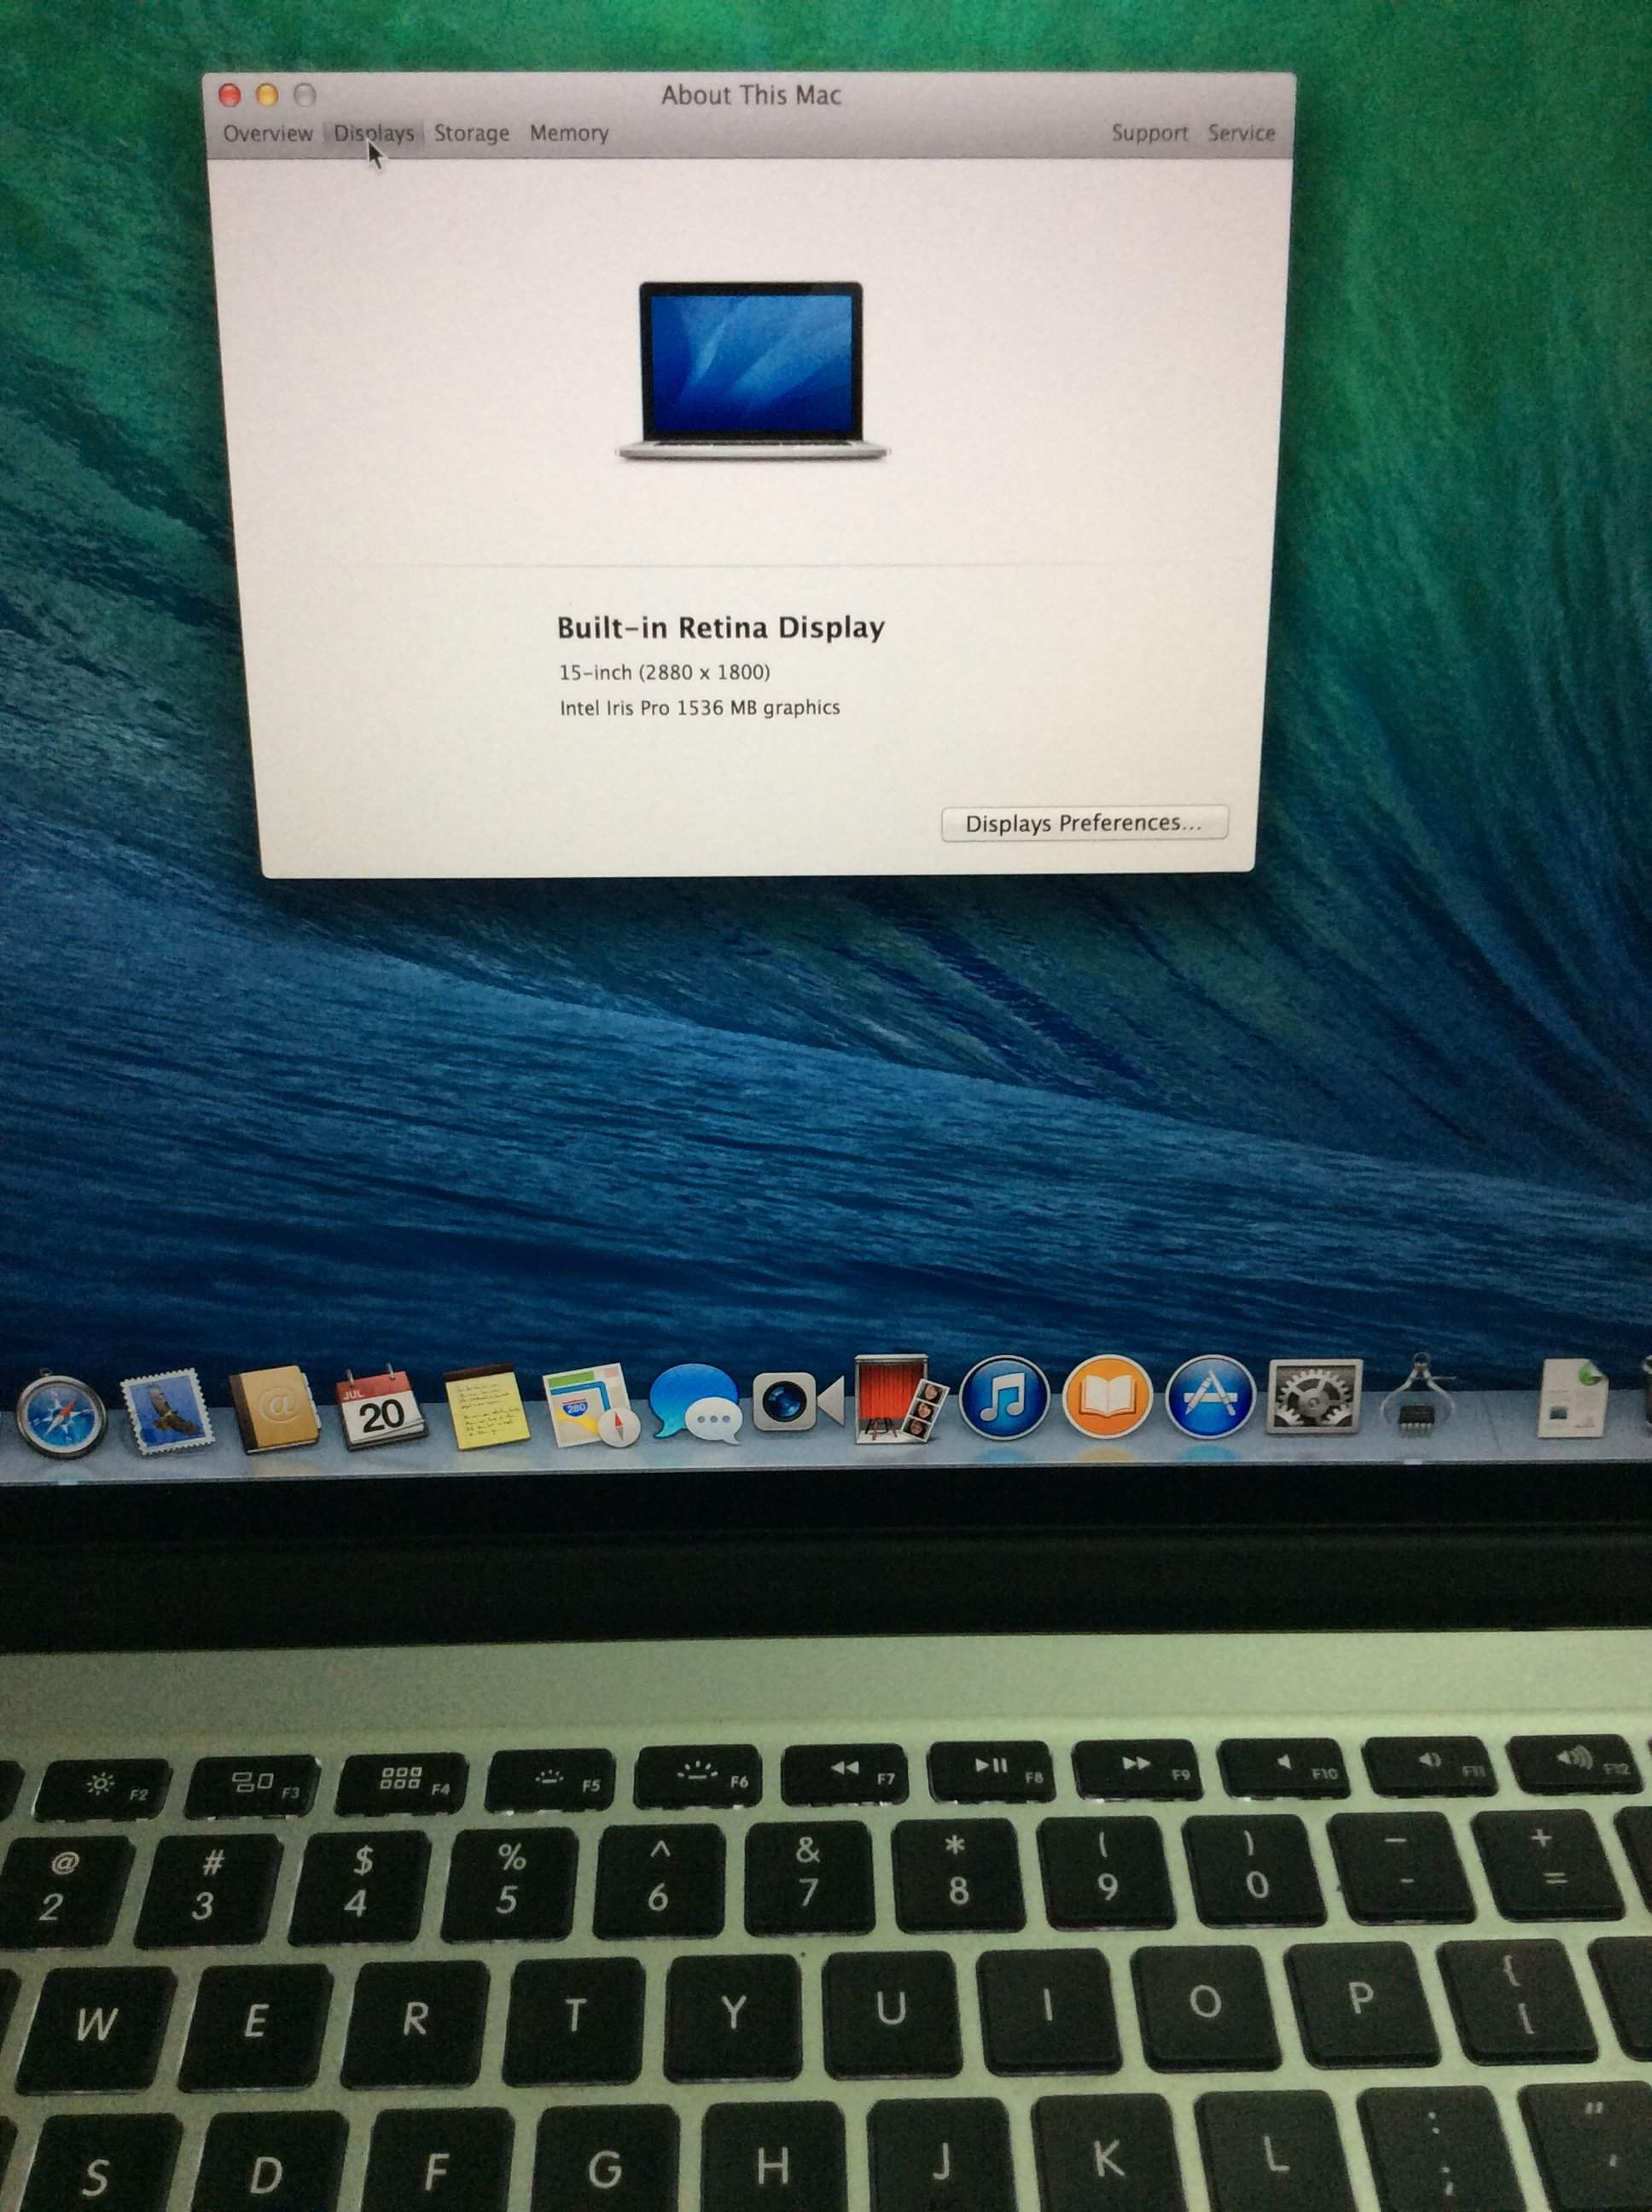Launch the Mail stamp icon

pos(167,1410)
